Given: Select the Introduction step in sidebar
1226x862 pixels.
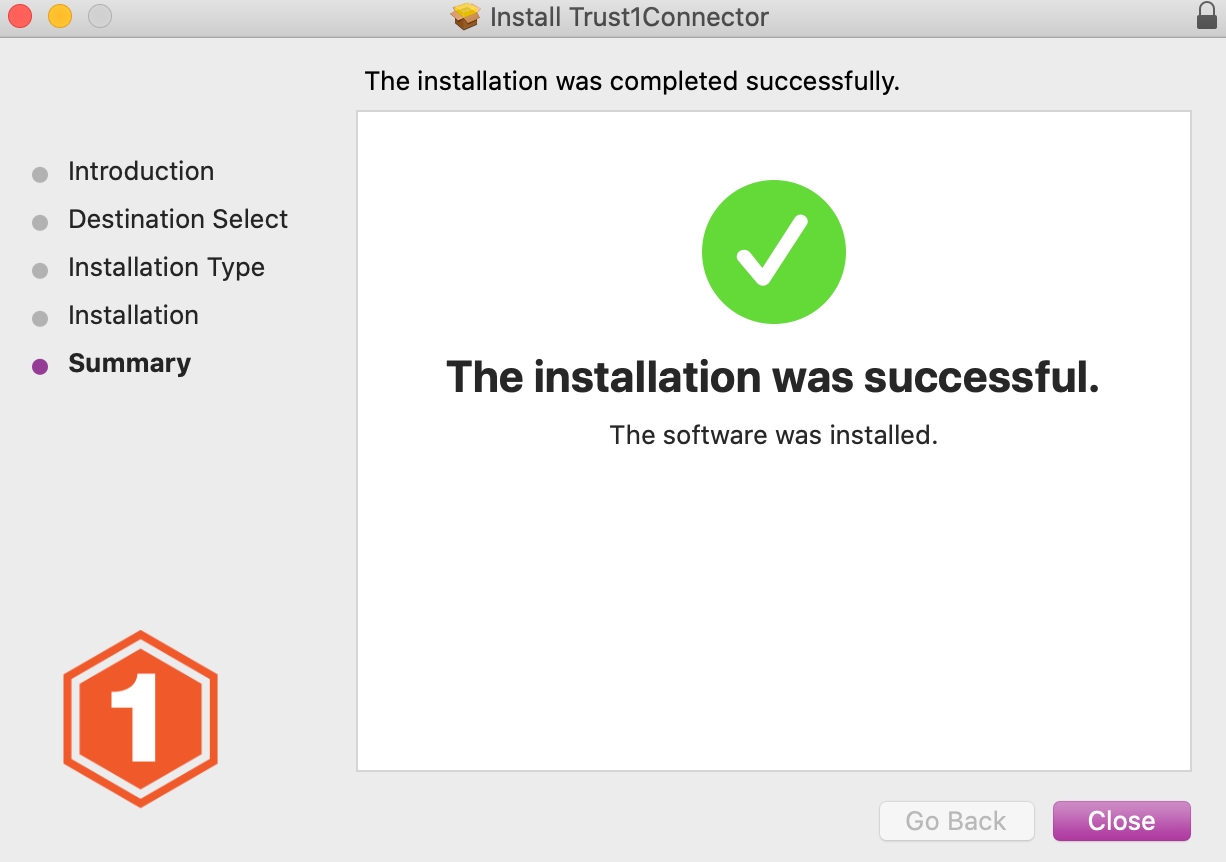Looking at the screenshot, I should (141, 171).
